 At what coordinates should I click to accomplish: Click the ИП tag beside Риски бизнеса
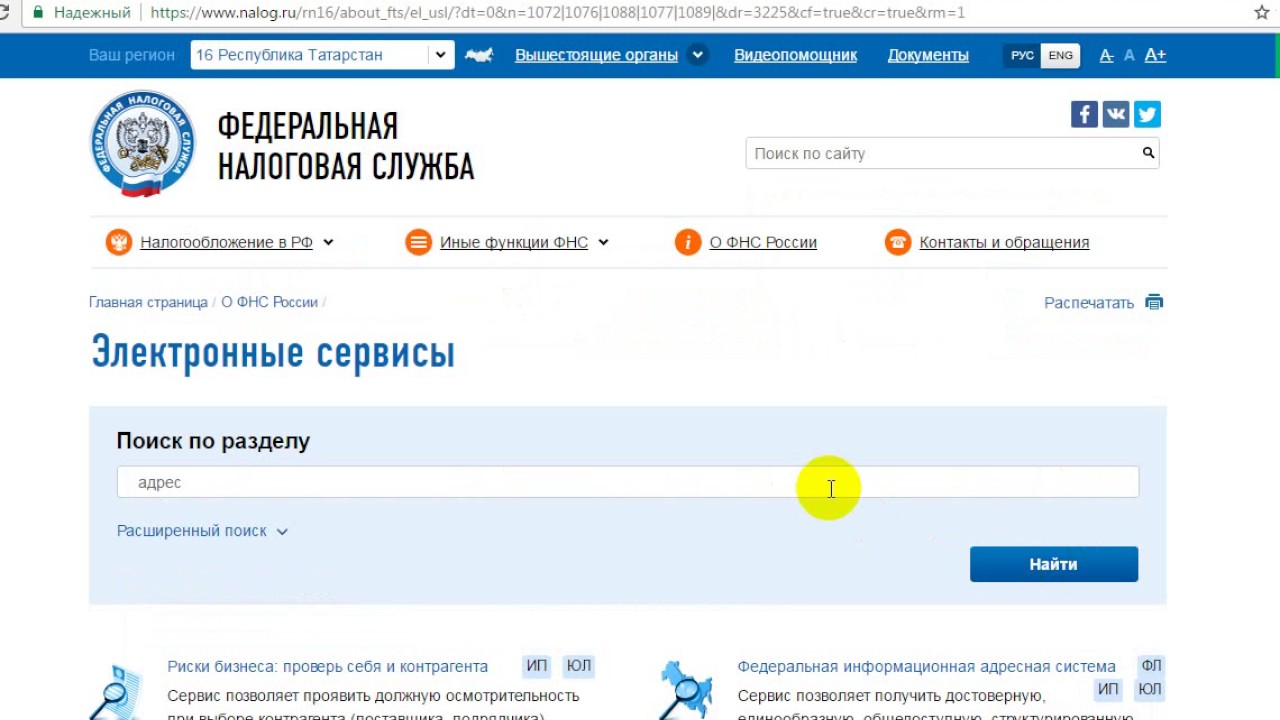point(537,666)
